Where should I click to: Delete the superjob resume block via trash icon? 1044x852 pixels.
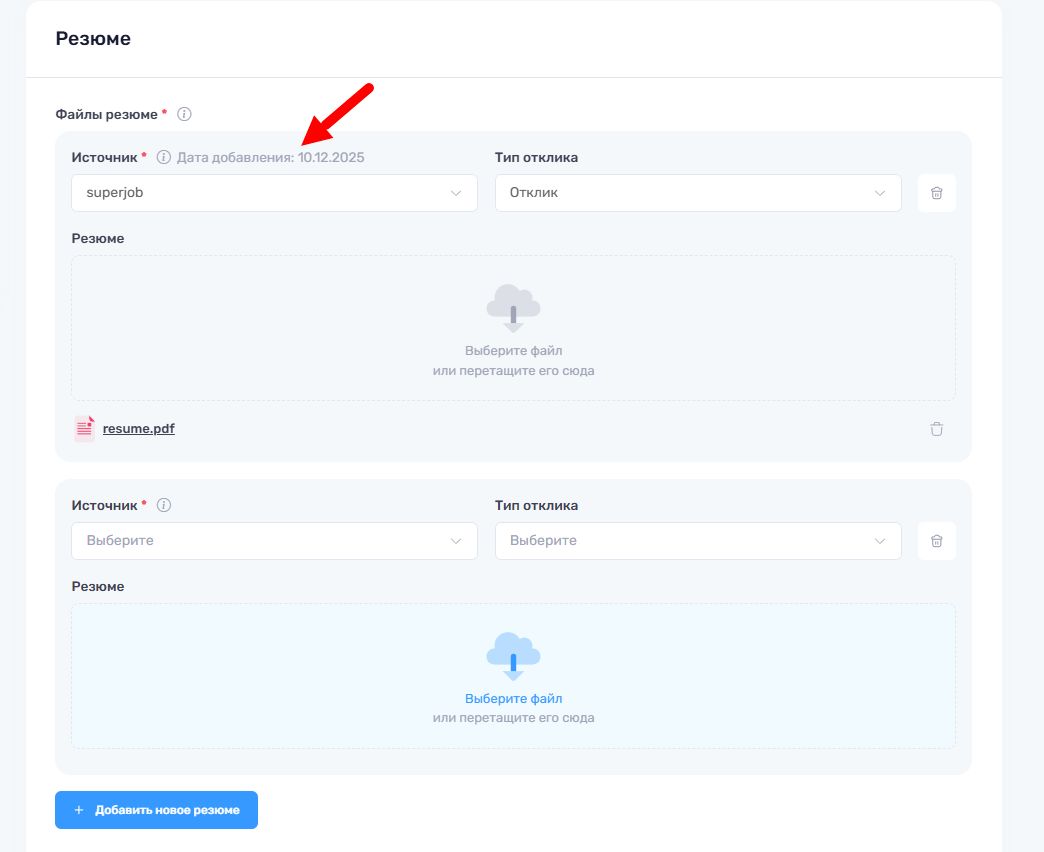(x=936, y=193)
